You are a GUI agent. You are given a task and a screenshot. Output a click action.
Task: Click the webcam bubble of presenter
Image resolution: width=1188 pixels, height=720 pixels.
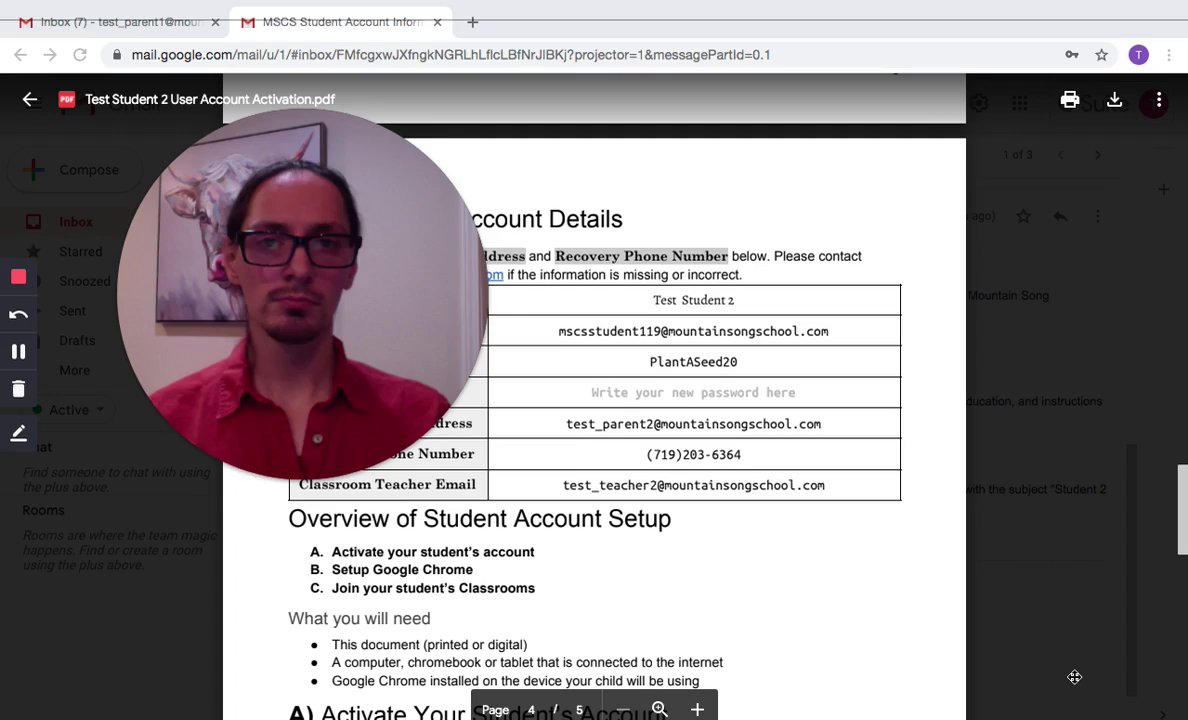[302, 295]
